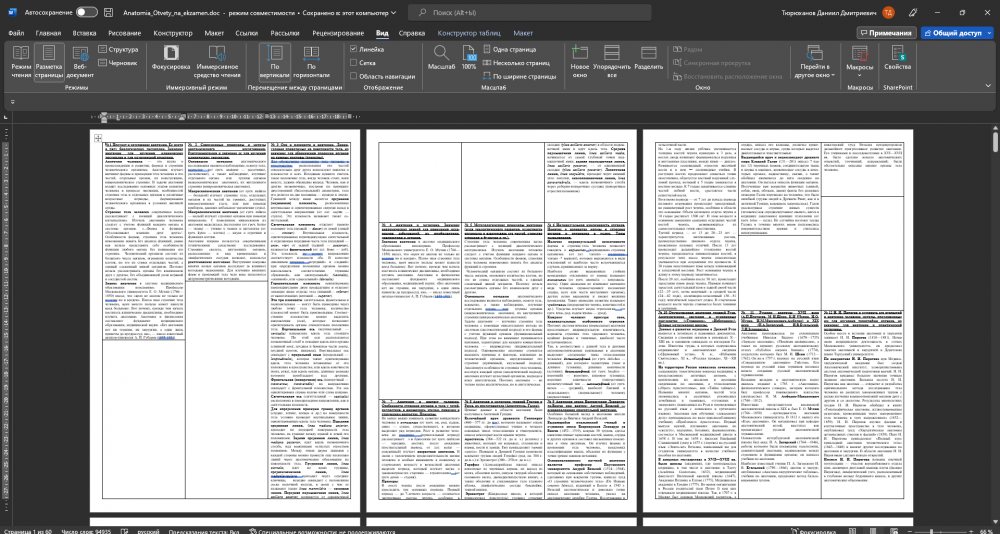
Task: Select Web Document (Веб-документ) view
Action: point(80,62)
